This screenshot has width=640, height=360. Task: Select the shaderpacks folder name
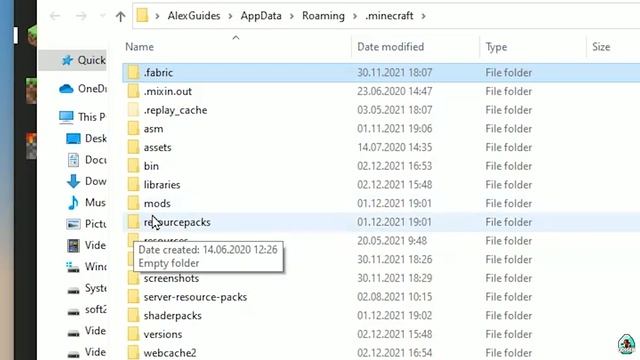pyautogui.click(x=173, y=316)
